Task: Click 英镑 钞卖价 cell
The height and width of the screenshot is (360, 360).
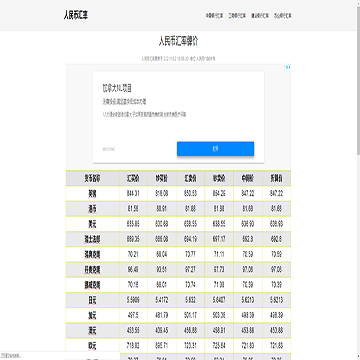Action: click(219, 194)
